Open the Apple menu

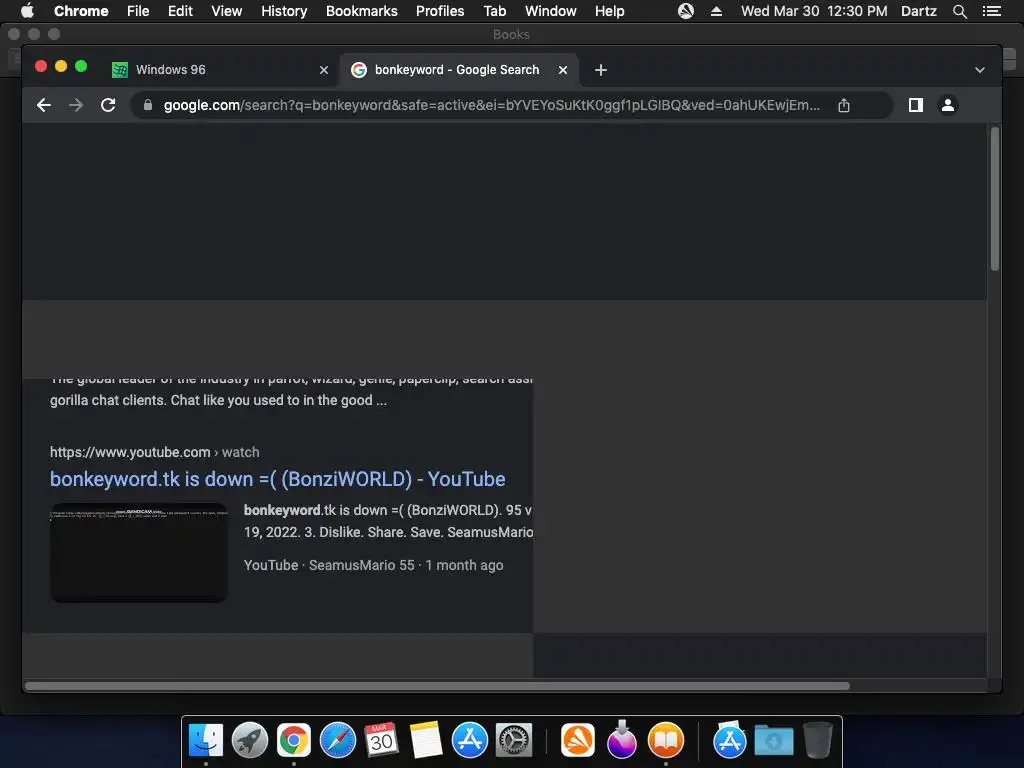[27, 11]
